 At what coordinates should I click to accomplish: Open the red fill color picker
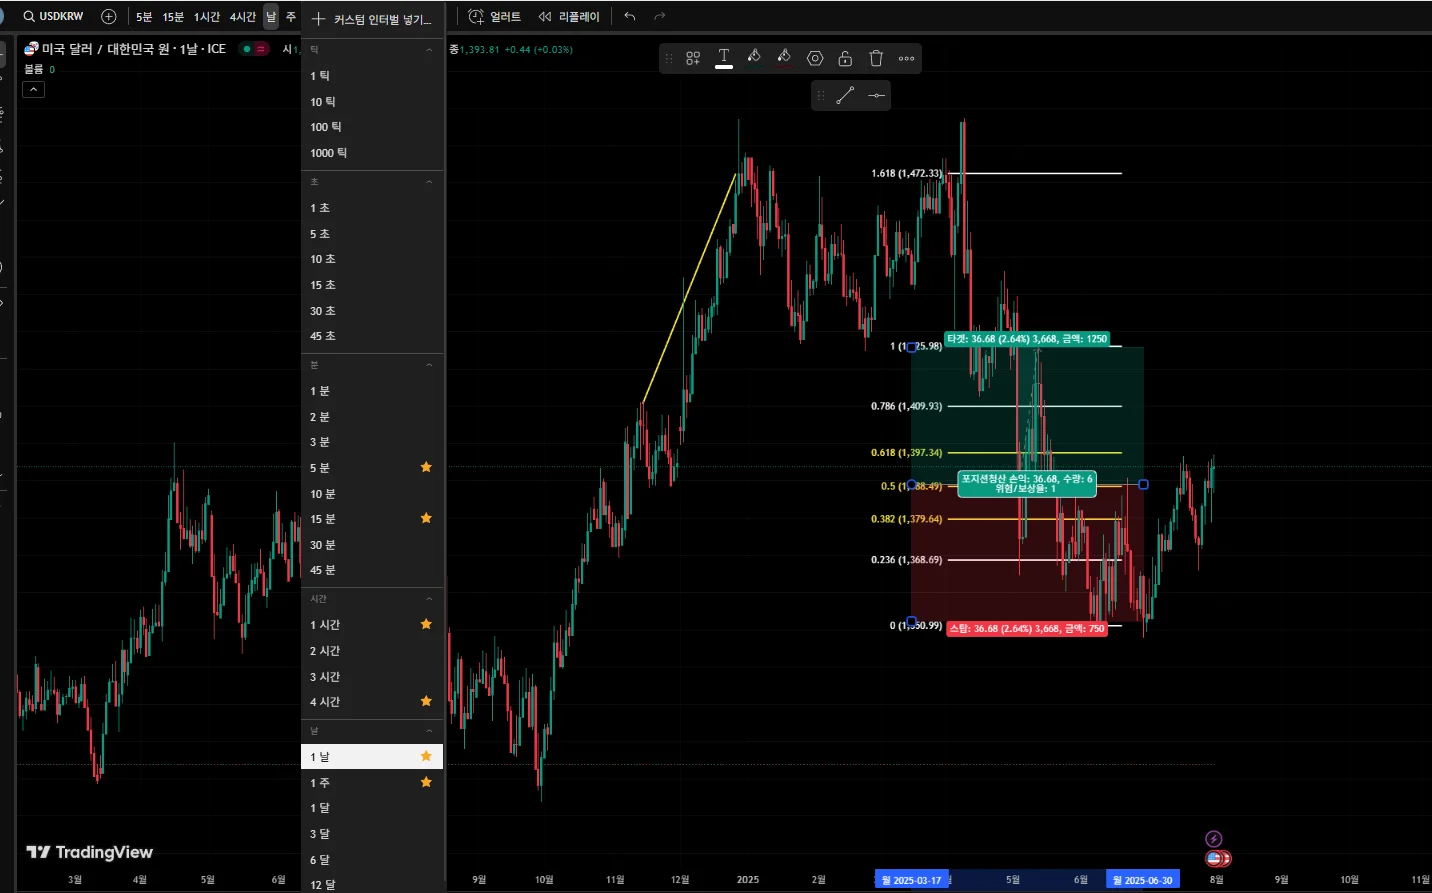pos(784,57)
